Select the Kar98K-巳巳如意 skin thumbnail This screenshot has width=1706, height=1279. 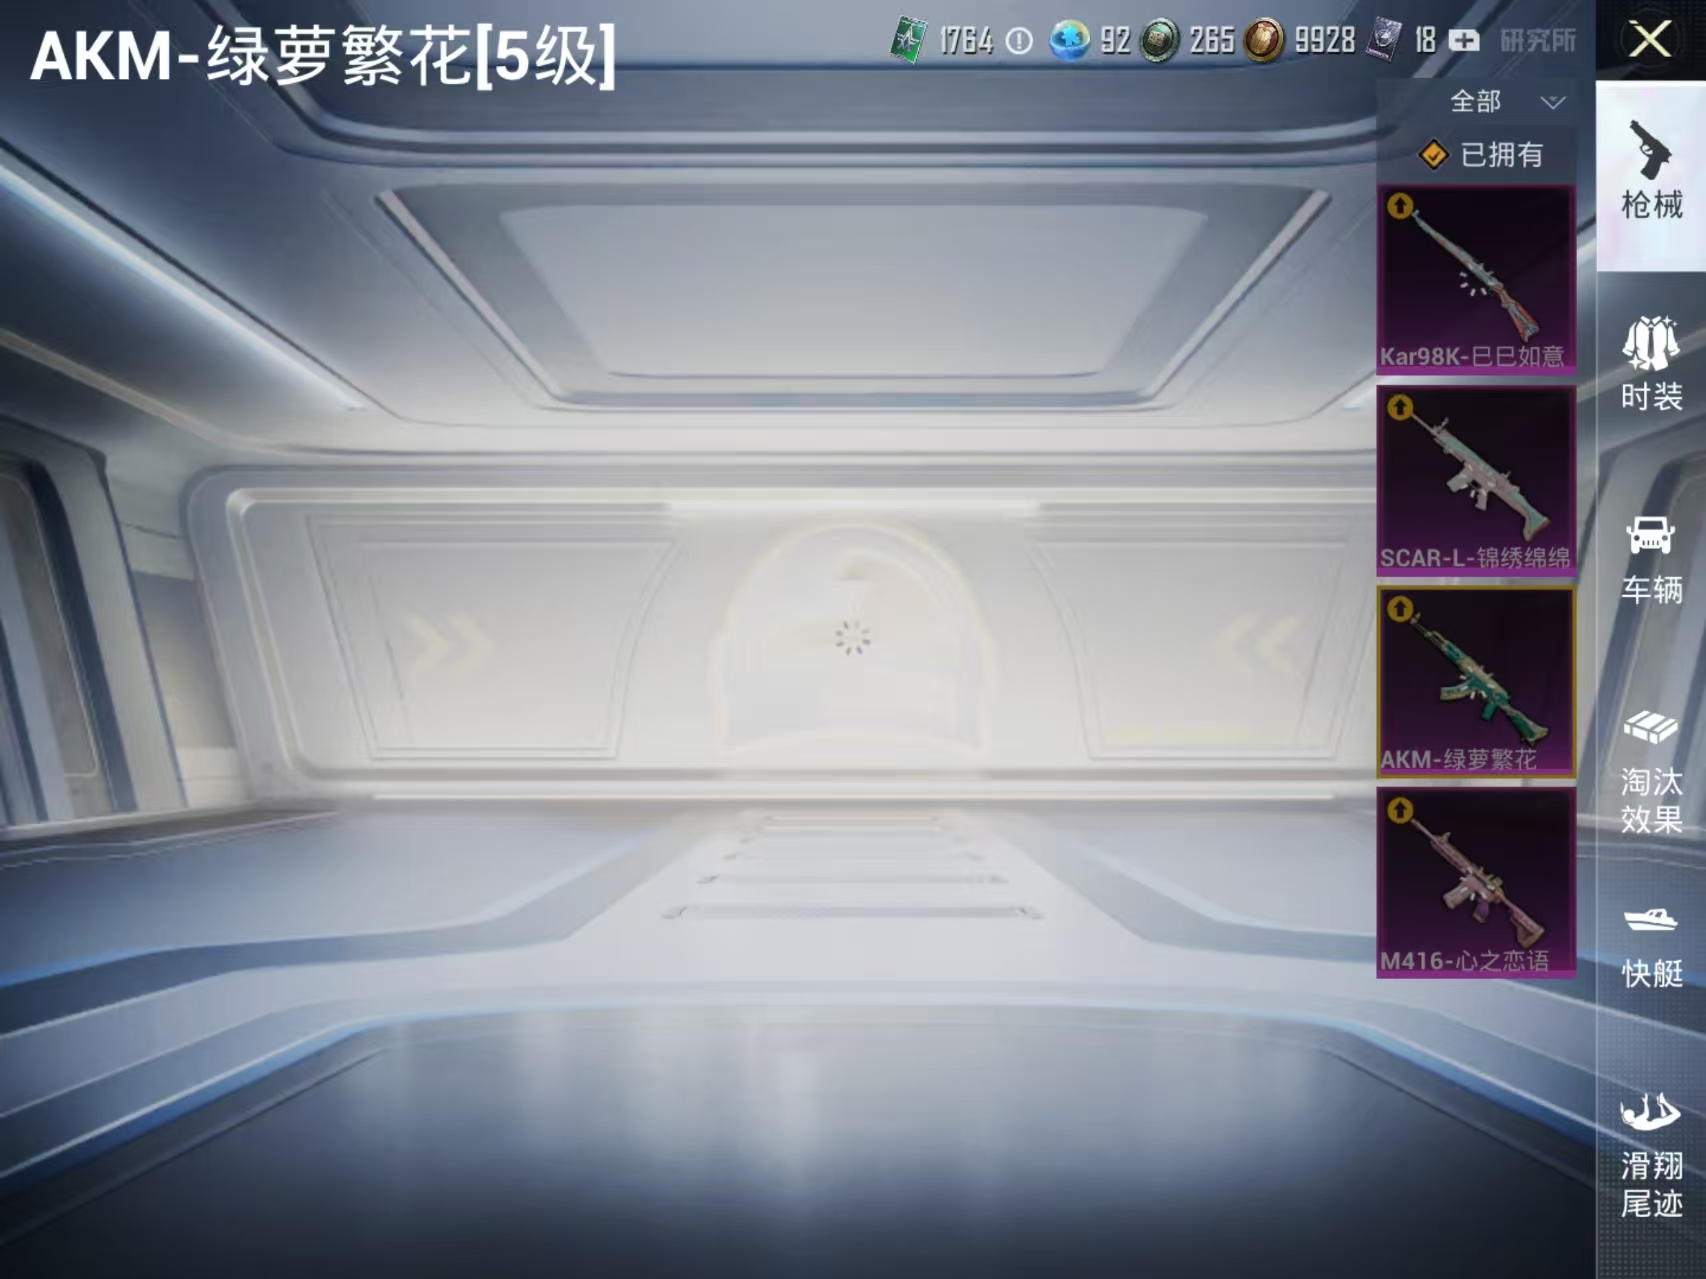coord(1476,280)
